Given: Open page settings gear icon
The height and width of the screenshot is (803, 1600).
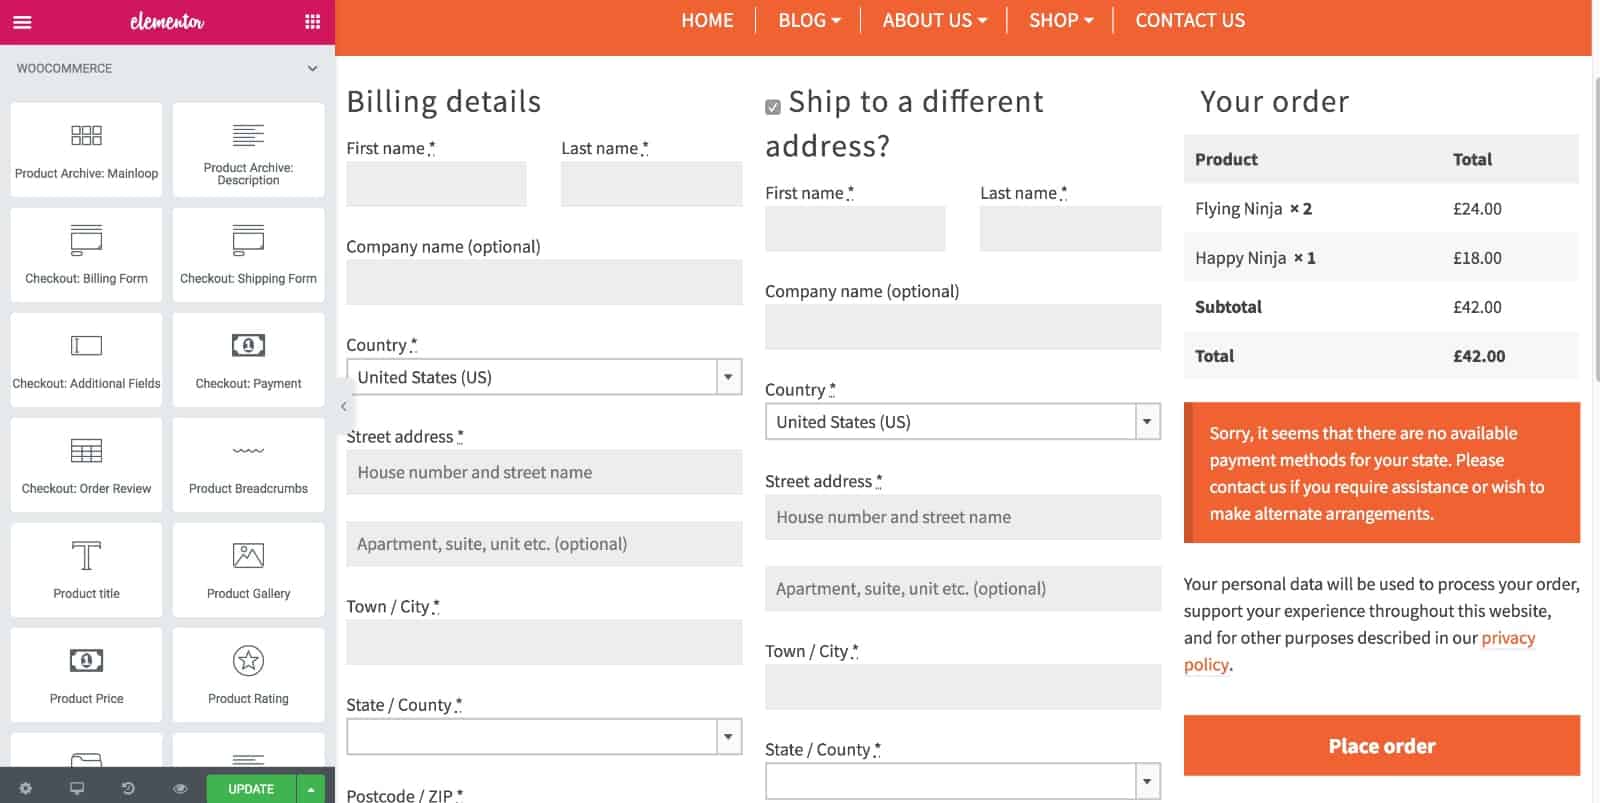Looking at the screenshot, I should click(25, 788).
